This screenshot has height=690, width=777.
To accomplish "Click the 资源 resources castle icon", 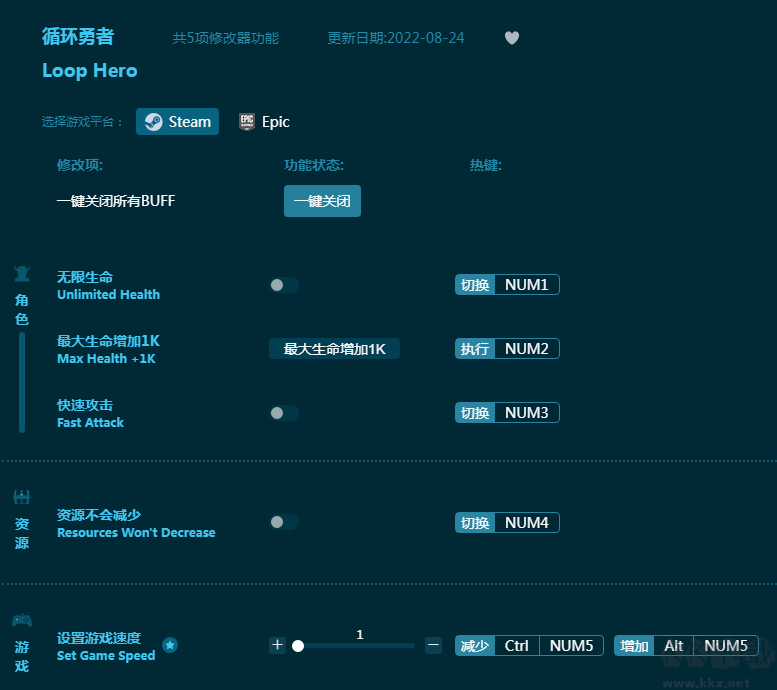I will coord(22,497).
